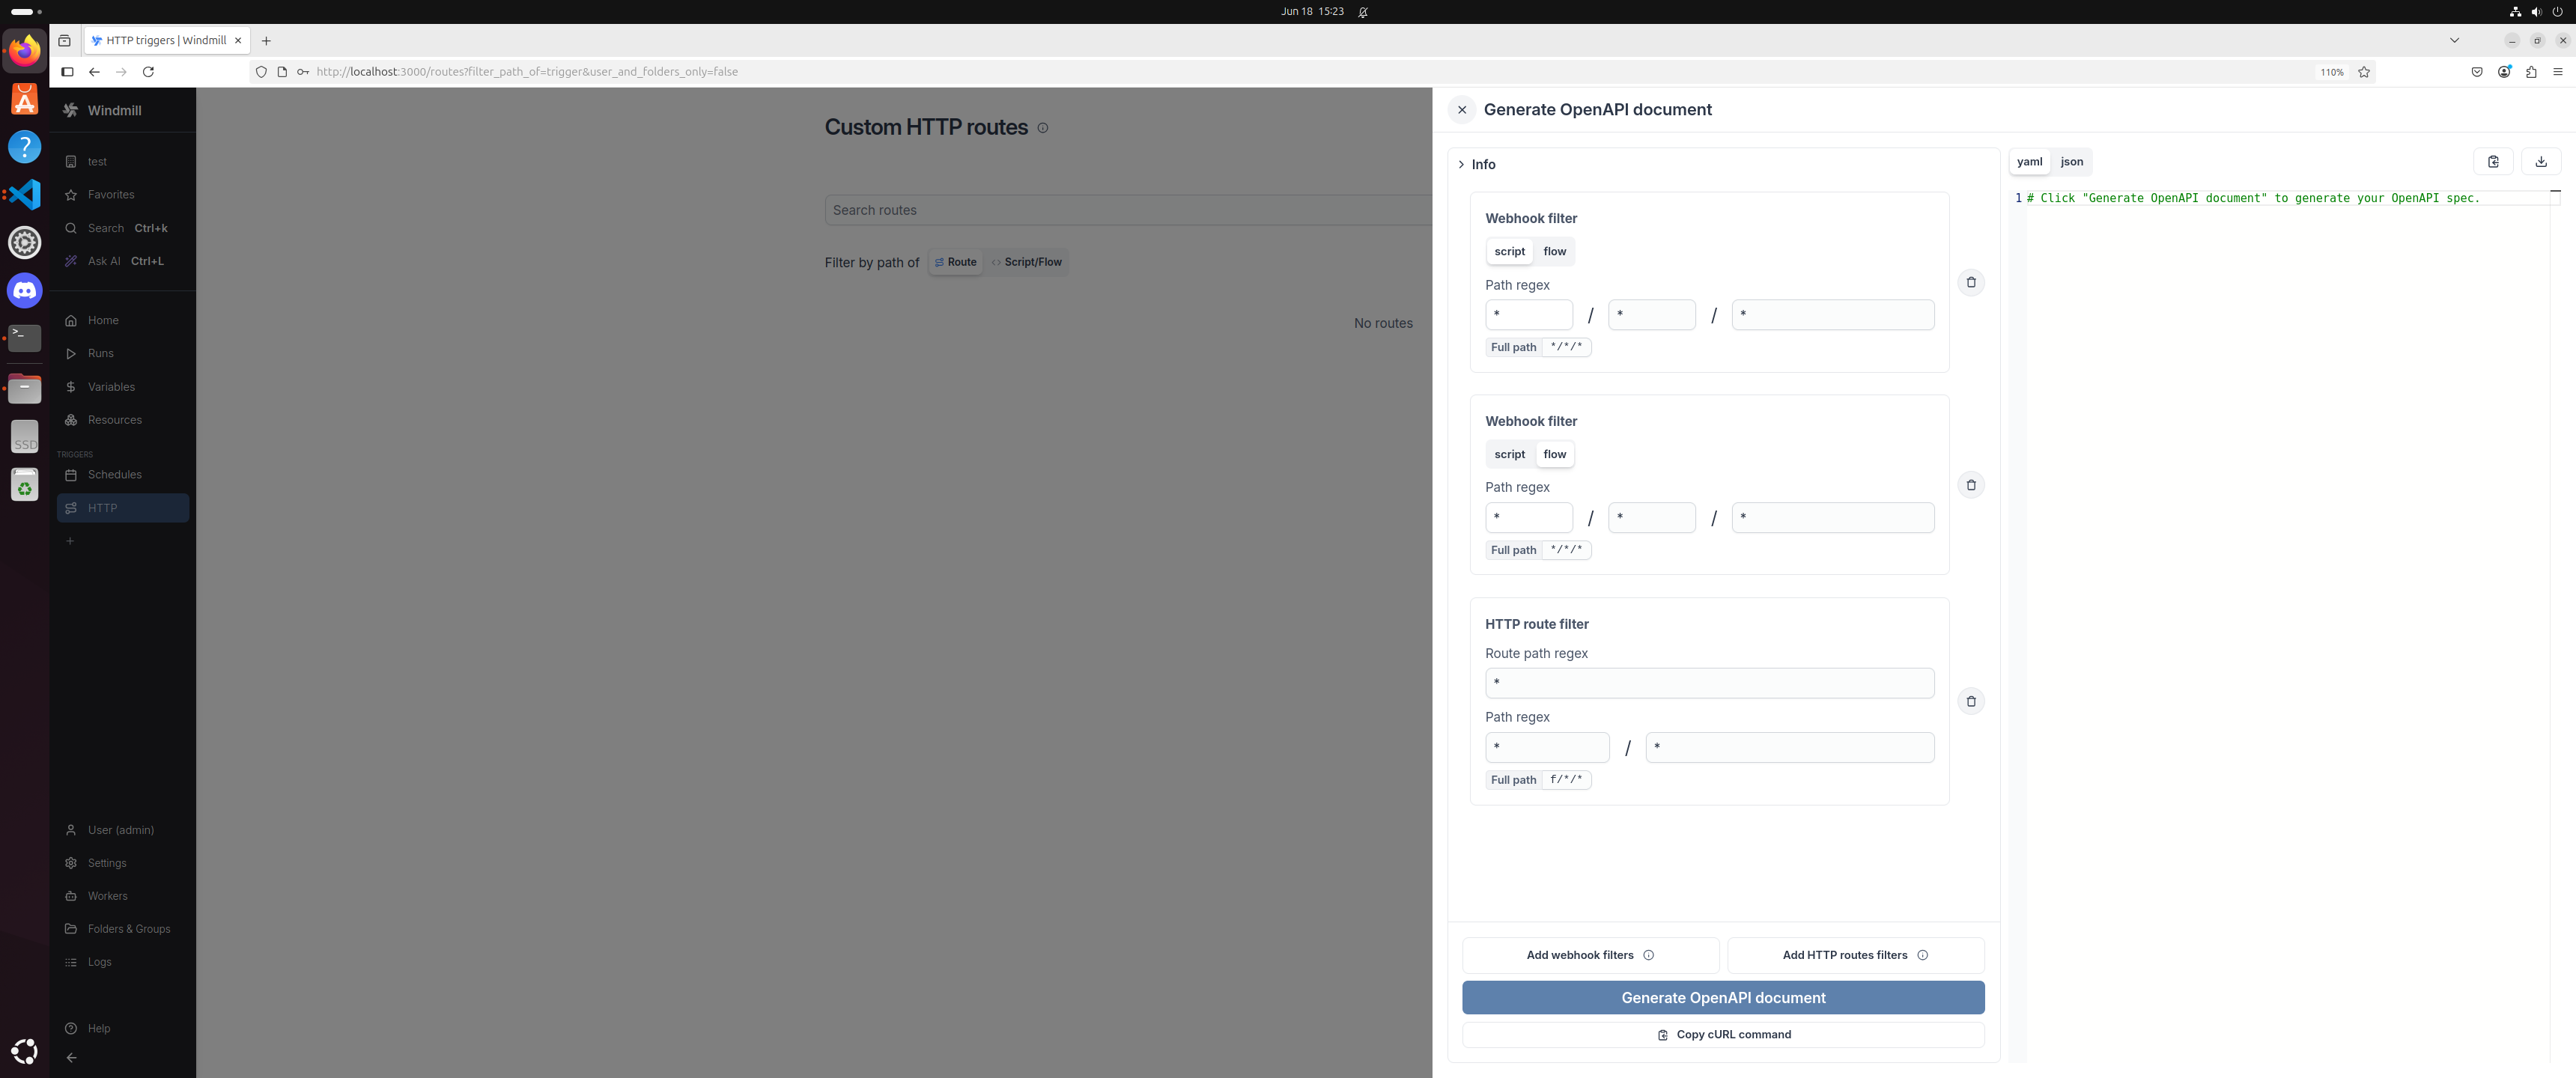Switch to the yaml output tab
Image resolution: width=2576 pixels, height=1078 pixels.
point(2029,162)
